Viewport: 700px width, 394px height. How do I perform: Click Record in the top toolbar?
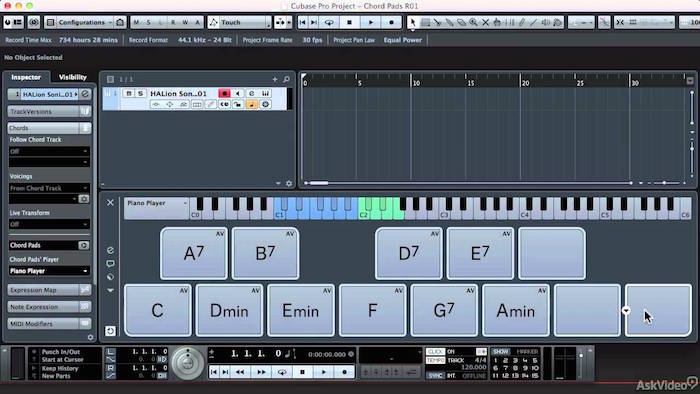tap(392, 22)
